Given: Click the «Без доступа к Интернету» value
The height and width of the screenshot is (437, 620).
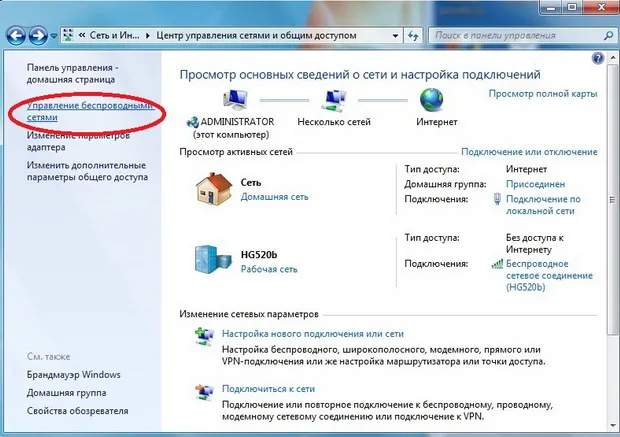Looking at the screenshot, I should click(x=535, y=244).
